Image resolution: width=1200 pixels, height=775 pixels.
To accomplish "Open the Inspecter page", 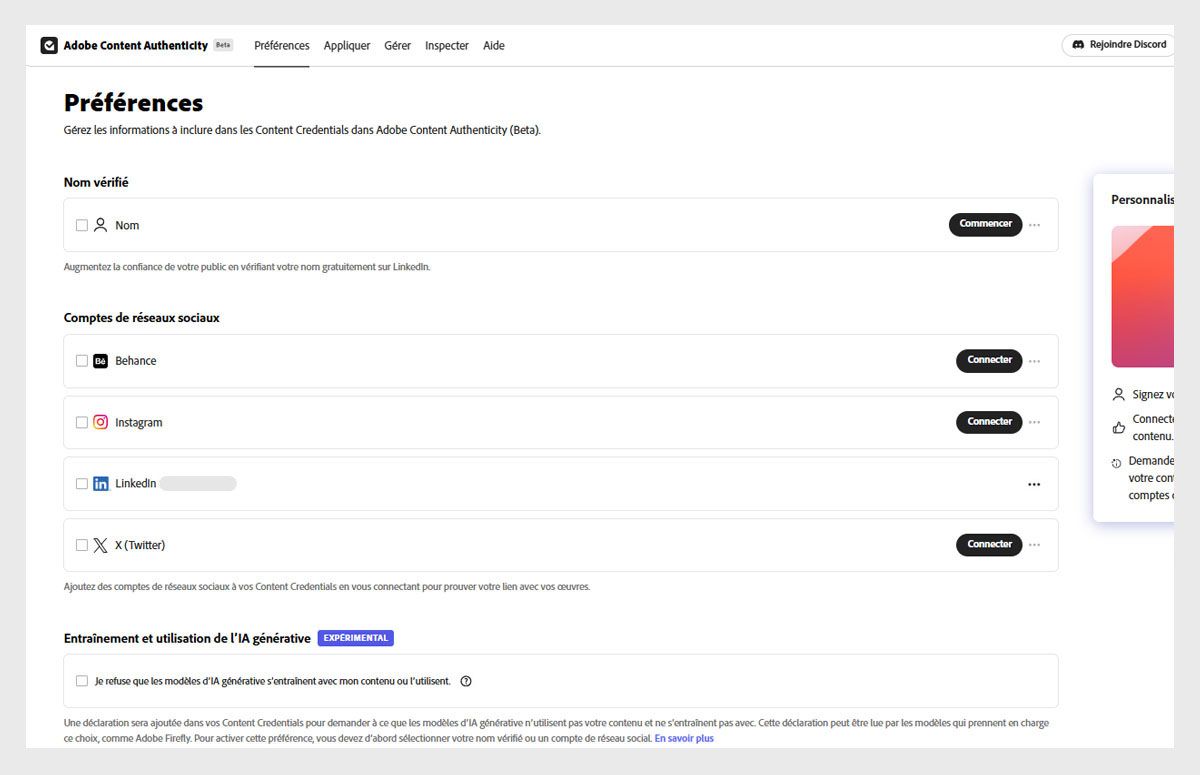I will click(446, 45).
